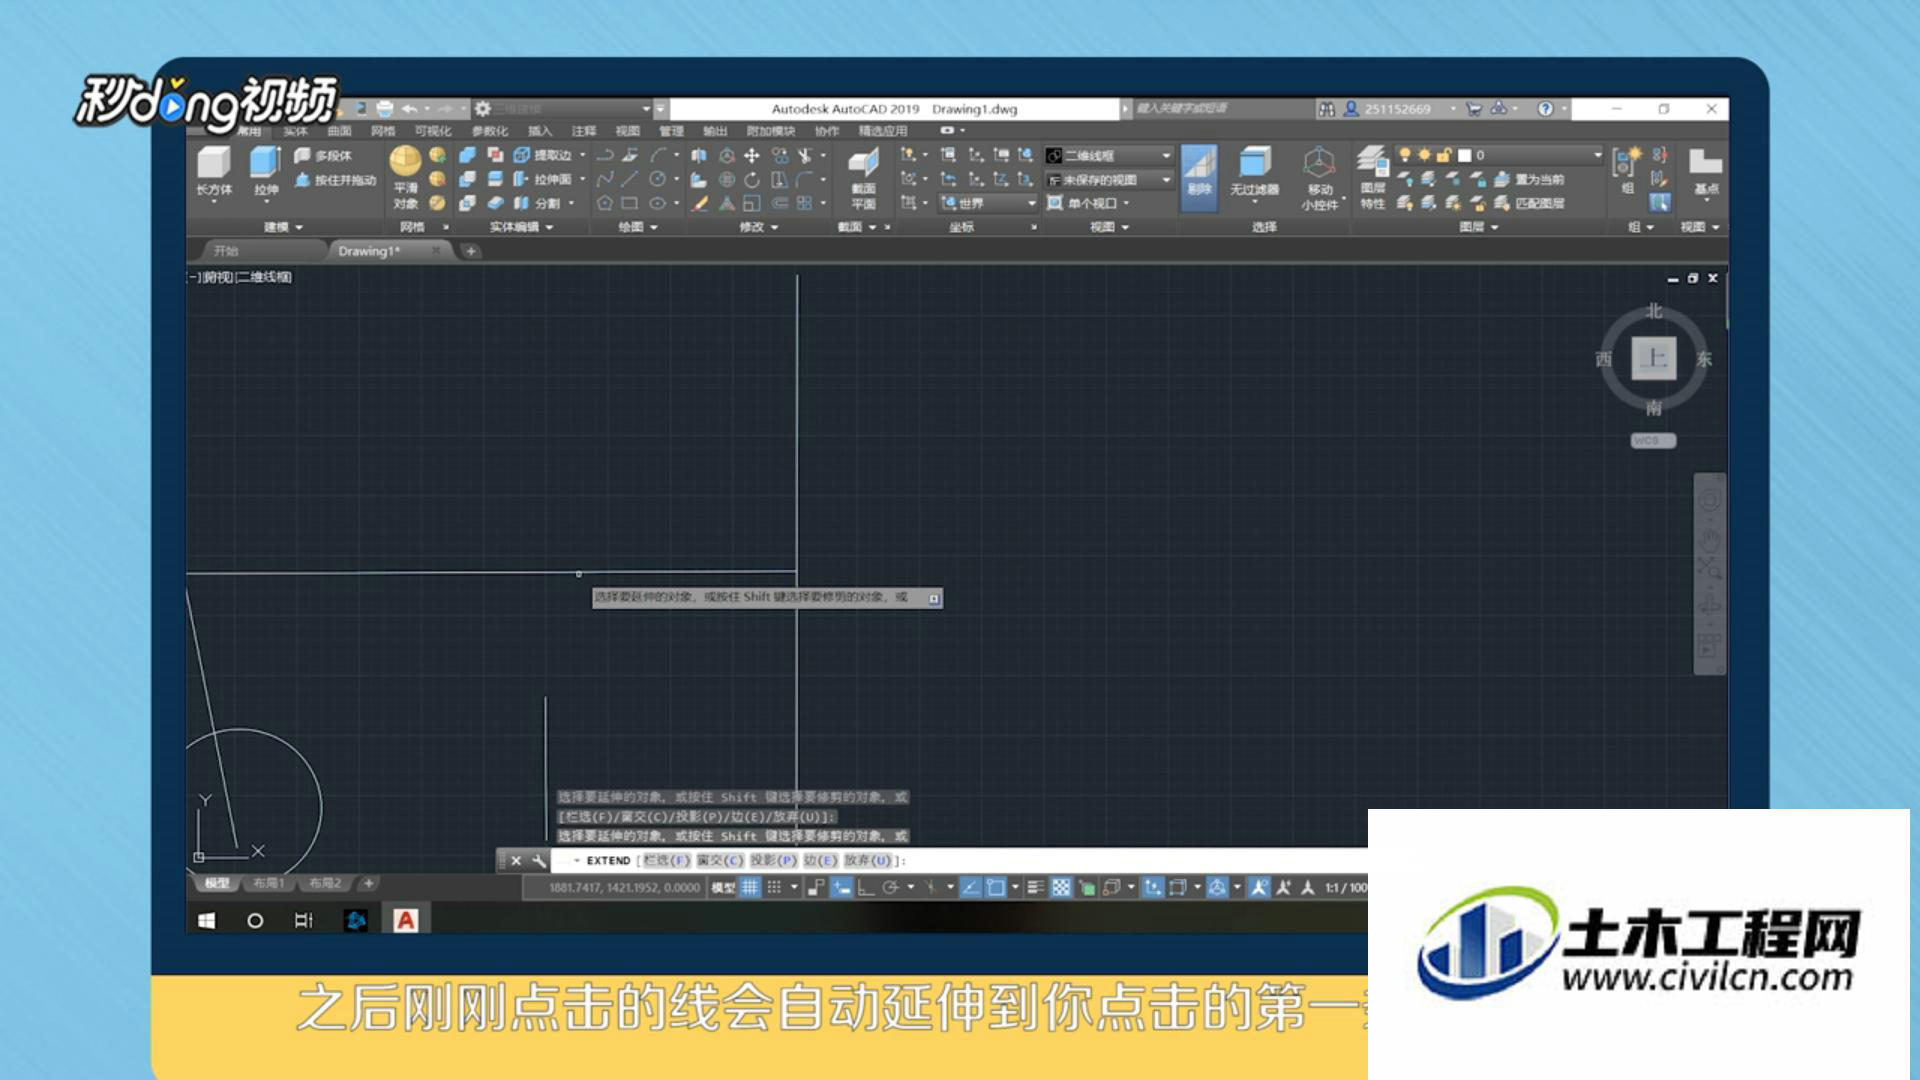Click the 拉伸面 extrude faces tool

coord(543,179)
